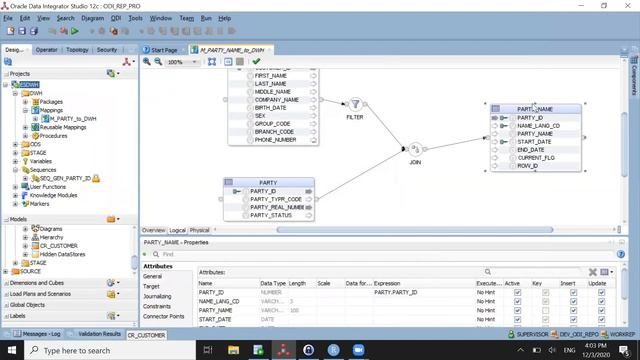This screenshot has width=640, height=360.
Task: Collapse the Sequences tree node
Action: 16,170
